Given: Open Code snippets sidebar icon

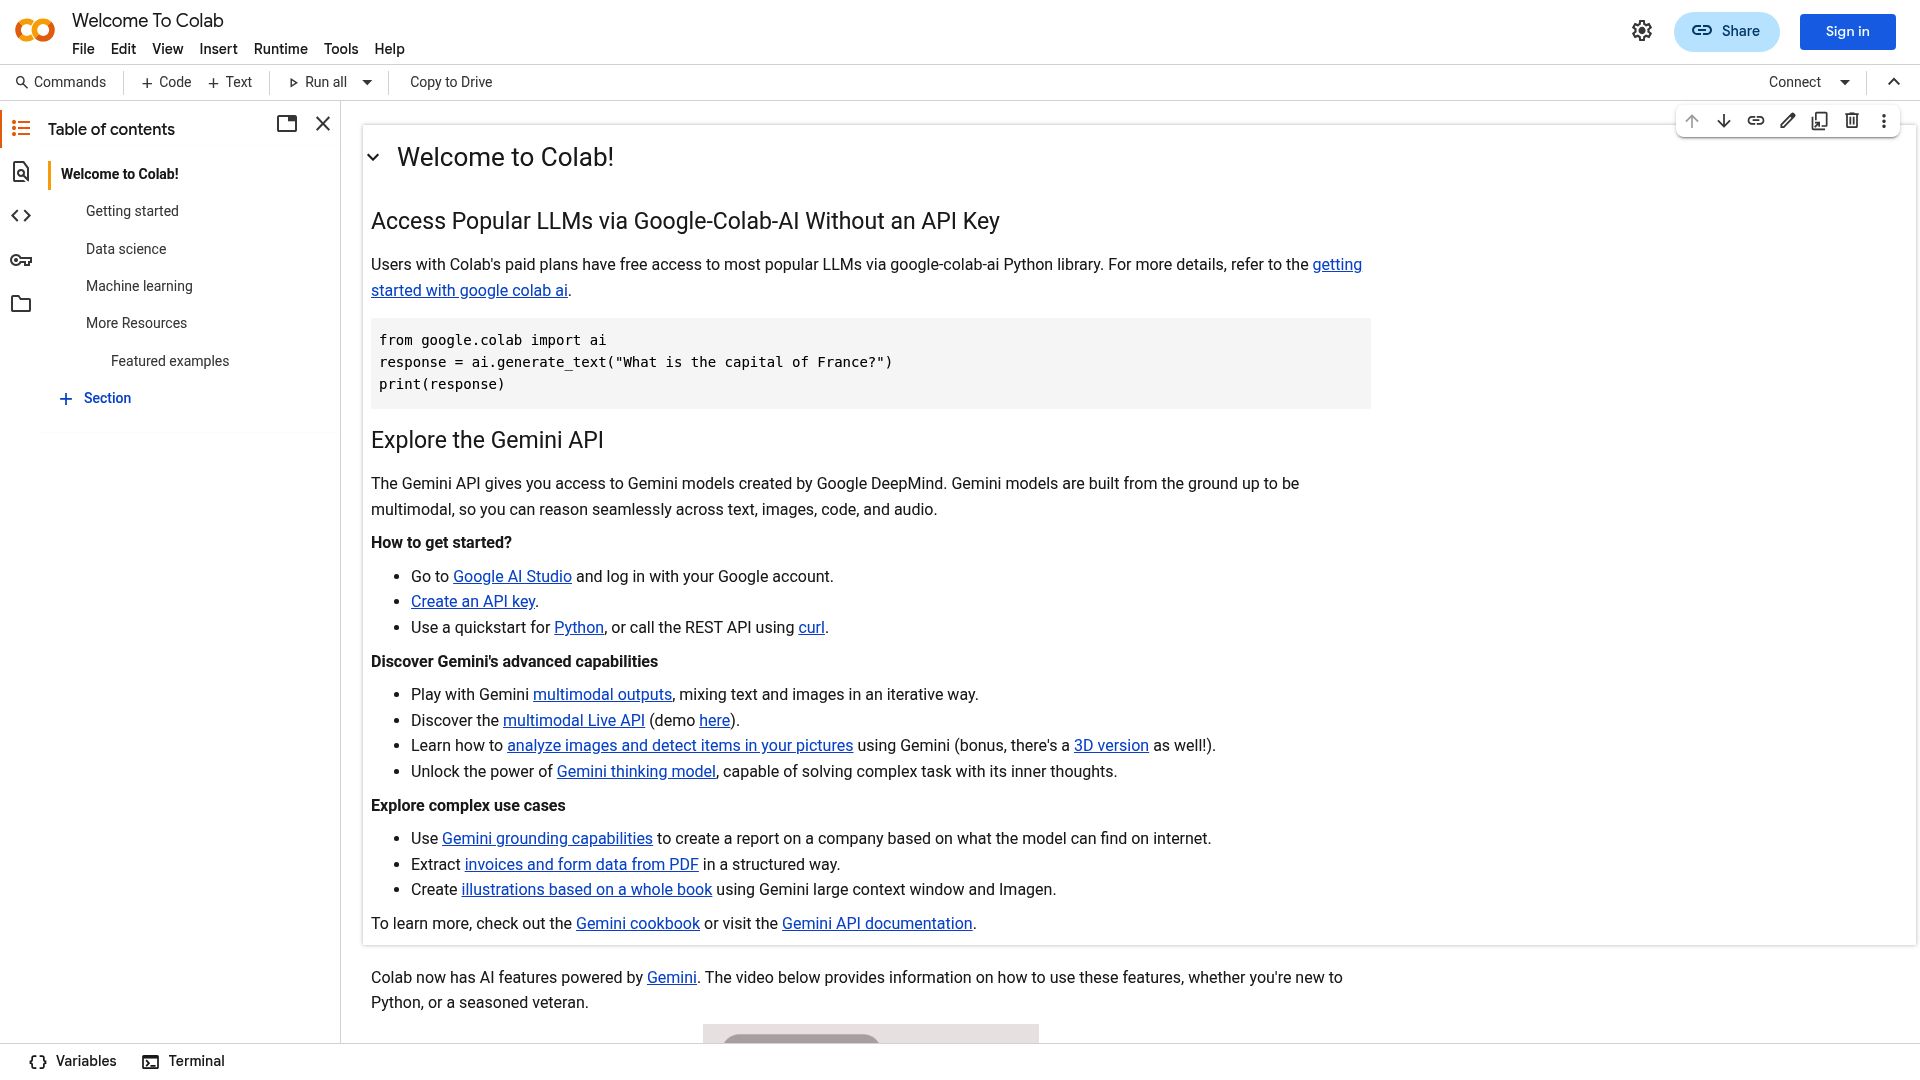Looking at the screenshot, I should pyautogui.click(x=21, y=216).
